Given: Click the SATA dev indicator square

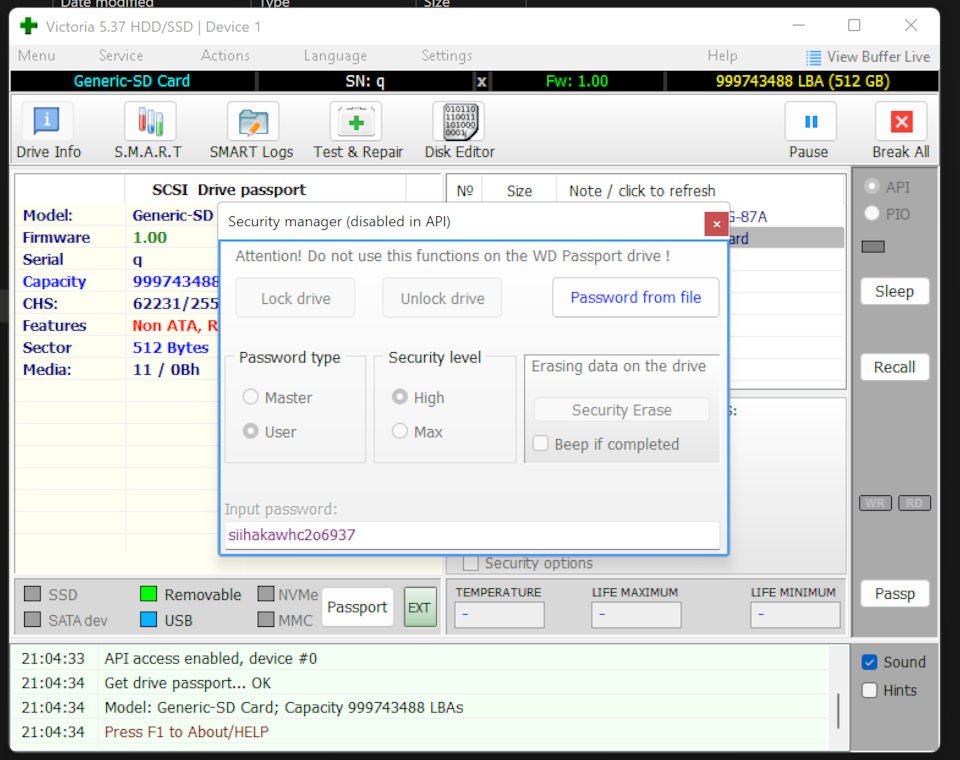Looking at the screenshot, I should point(32,620).
